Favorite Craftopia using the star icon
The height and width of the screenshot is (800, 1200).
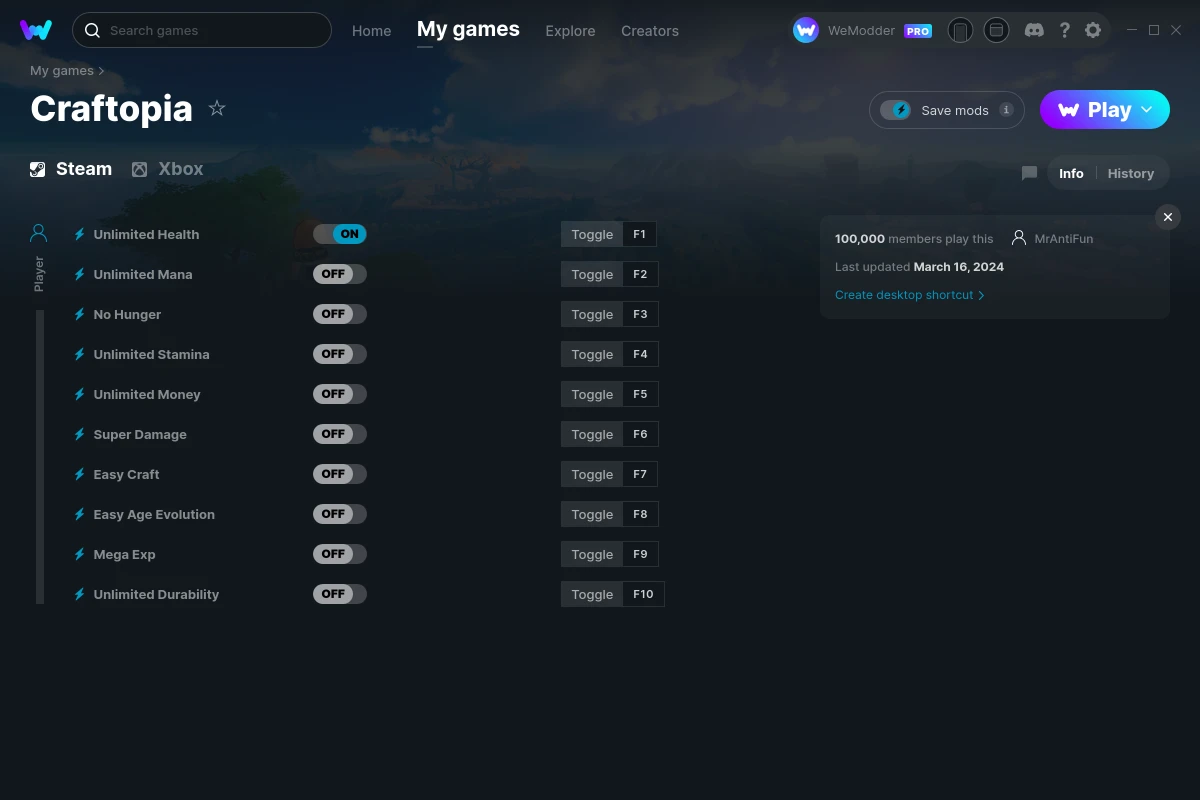point(217,108)
